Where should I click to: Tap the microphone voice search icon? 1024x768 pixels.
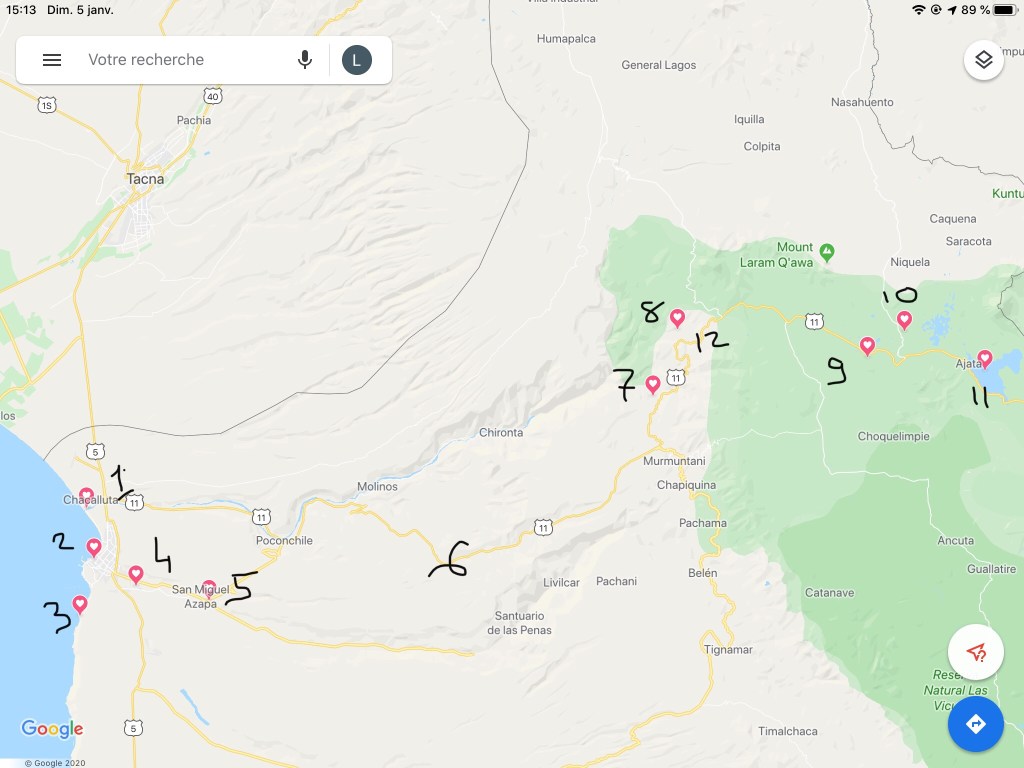coord(305,60)
